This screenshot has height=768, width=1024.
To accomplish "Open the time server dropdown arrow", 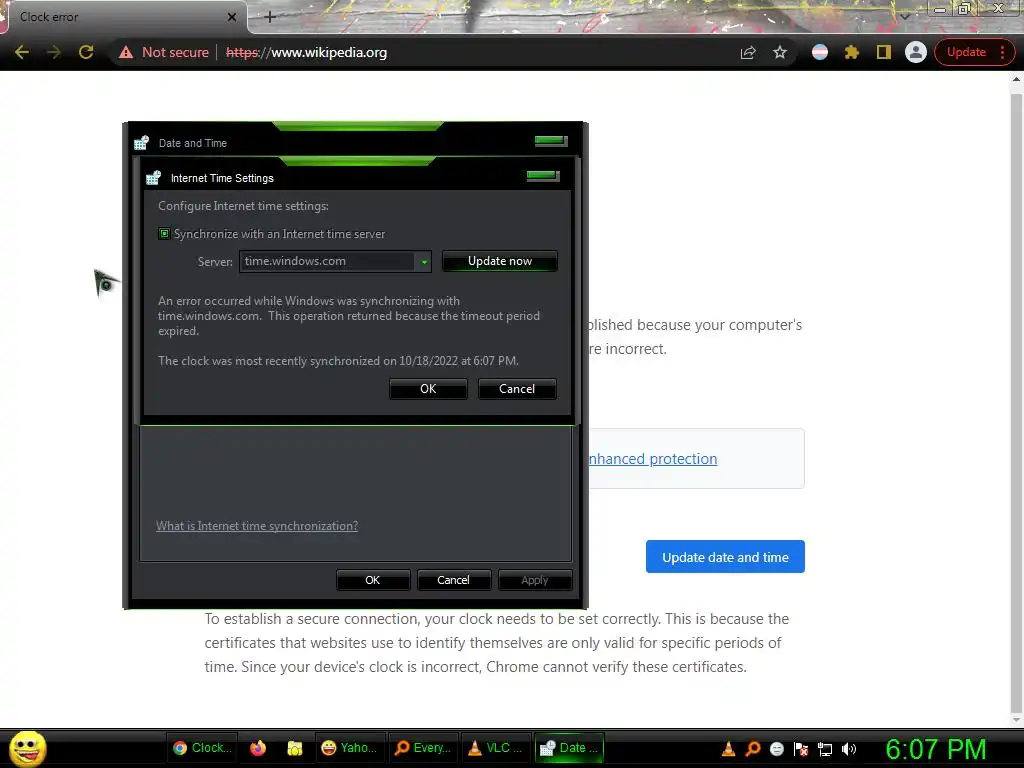I will [x=423, y=262].
